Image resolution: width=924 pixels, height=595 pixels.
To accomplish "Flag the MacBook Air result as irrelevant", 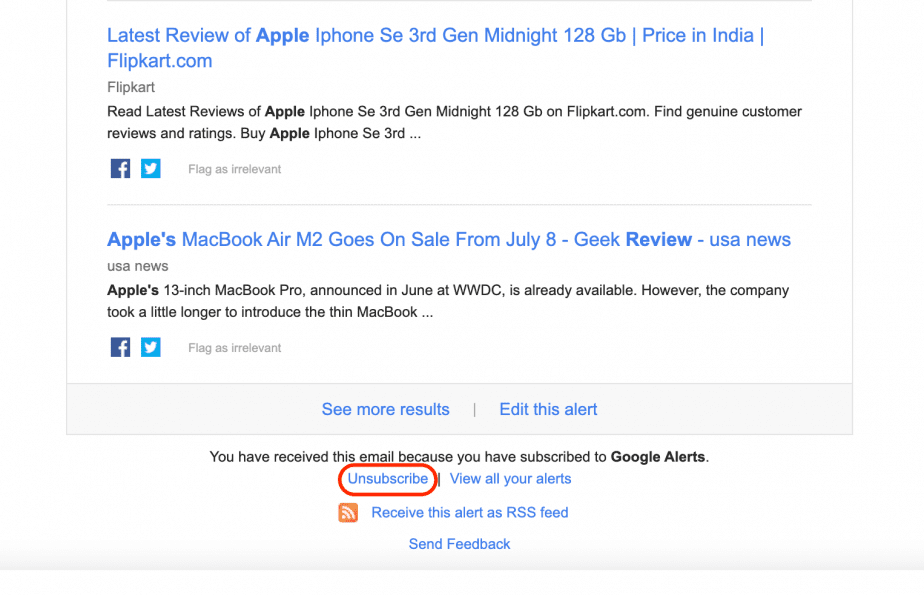I will 234,347.
